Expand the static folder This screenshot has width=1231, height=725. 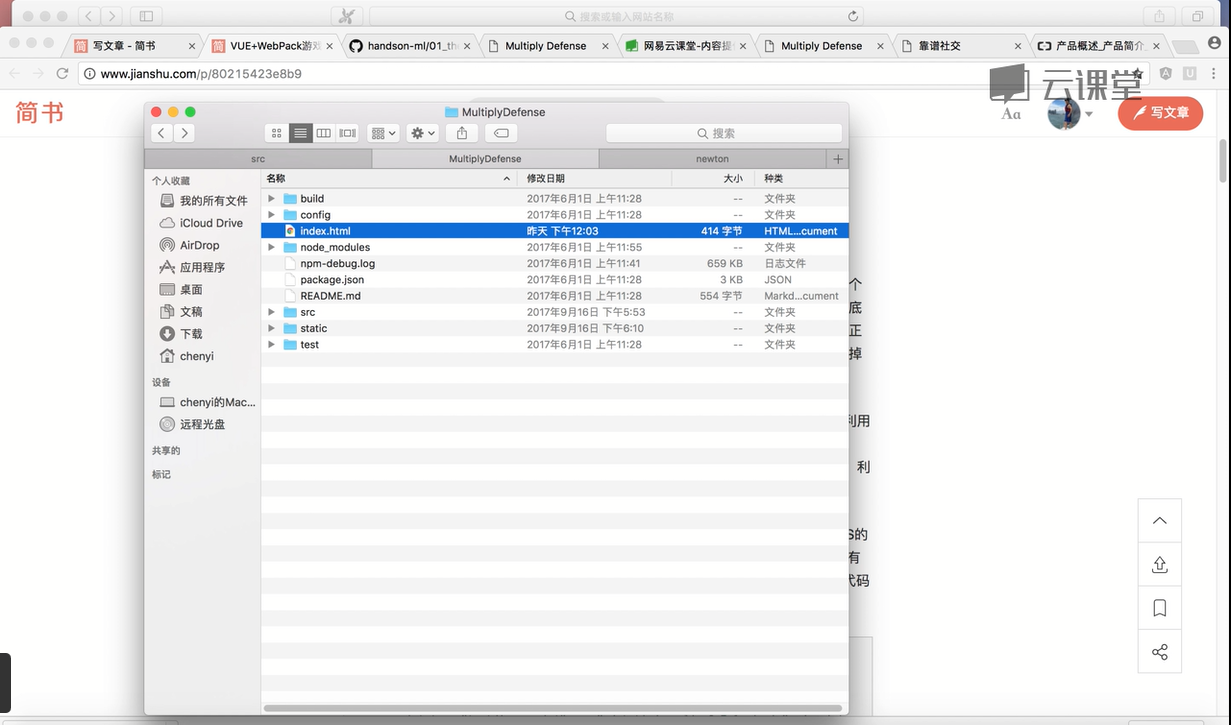[x=271, y=328]
